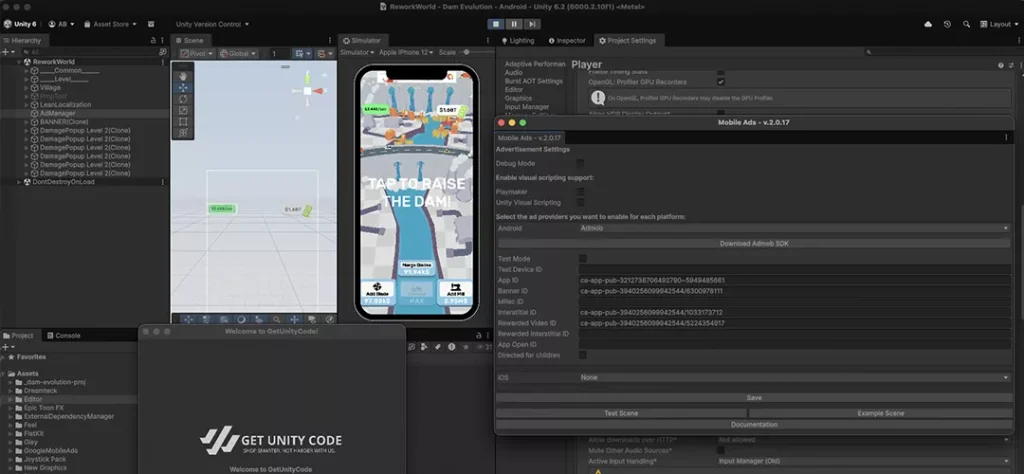Click the Documentation button
The height and width of the screenshot is (474, 1024).
tap(754, 424)
